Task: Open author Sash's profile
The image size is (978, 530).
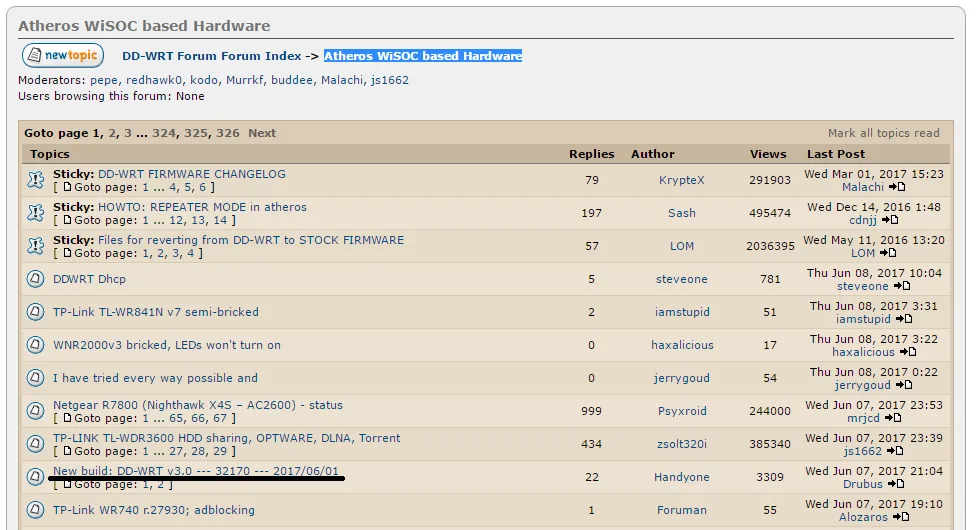Action: point(682,213)
